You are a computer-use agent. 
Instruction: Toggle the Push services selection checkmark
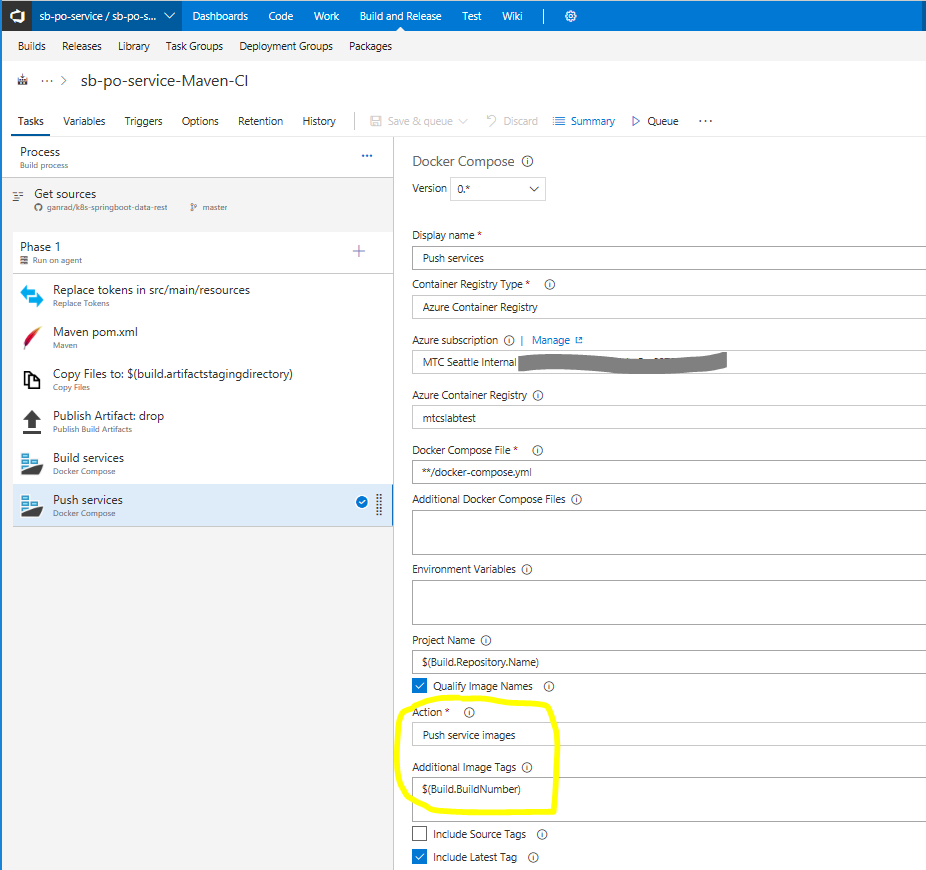[362, 502]
